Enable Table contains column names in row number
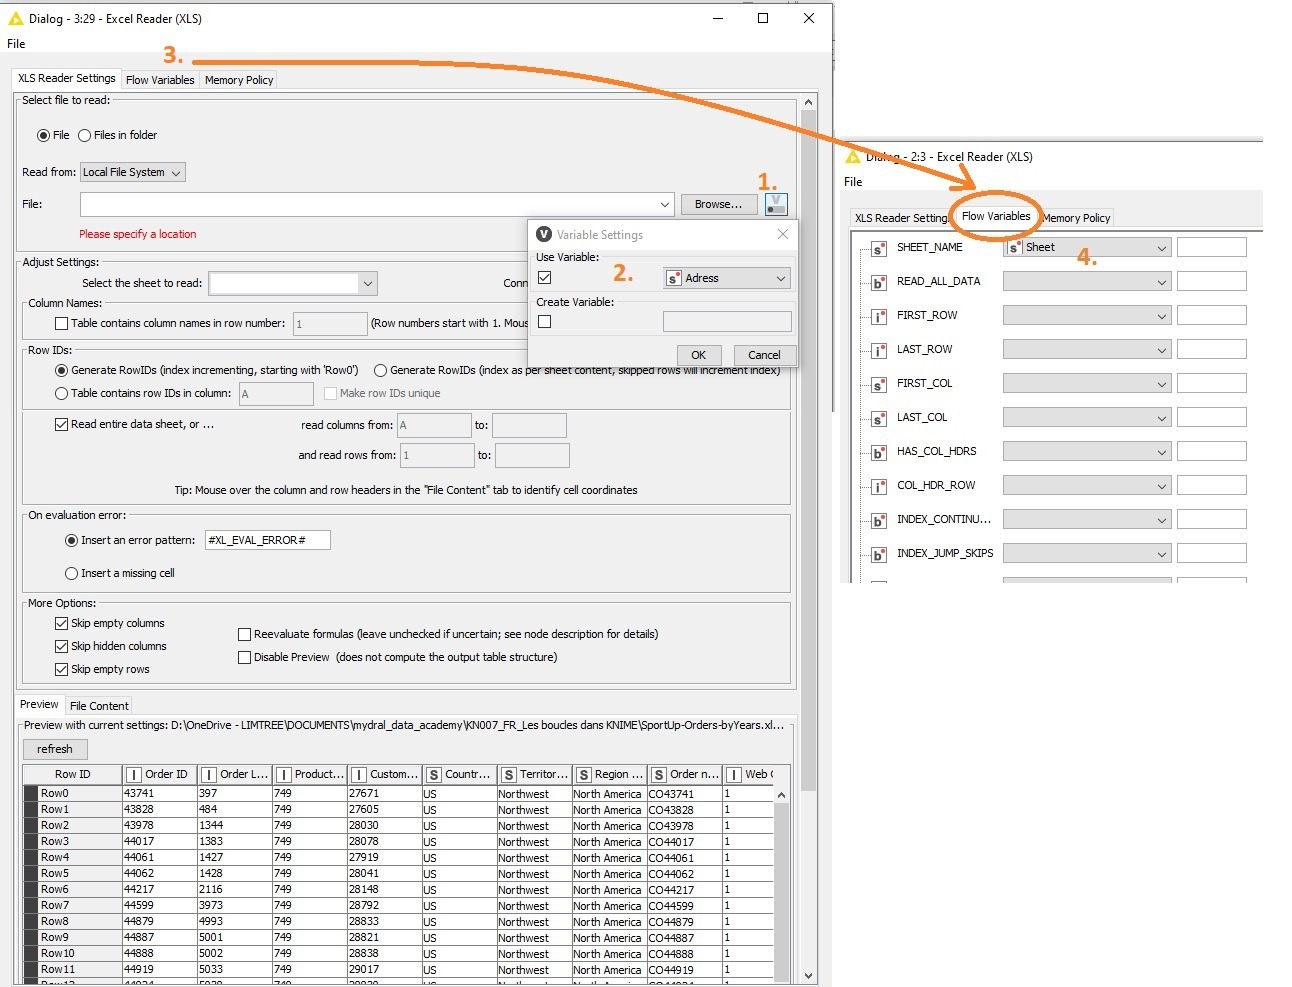 pyautogui.click(x=61, y=323)
